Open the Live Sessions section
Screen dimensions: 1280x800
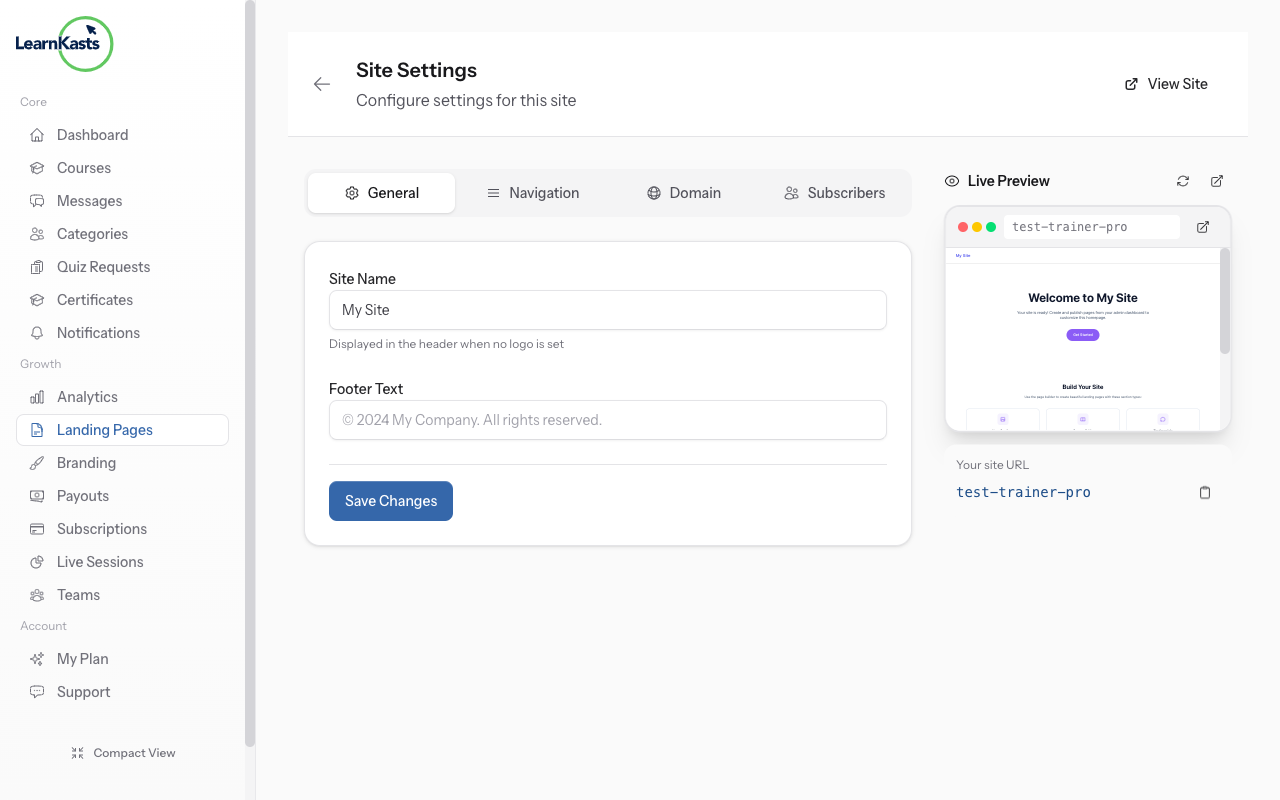point(97,561)
